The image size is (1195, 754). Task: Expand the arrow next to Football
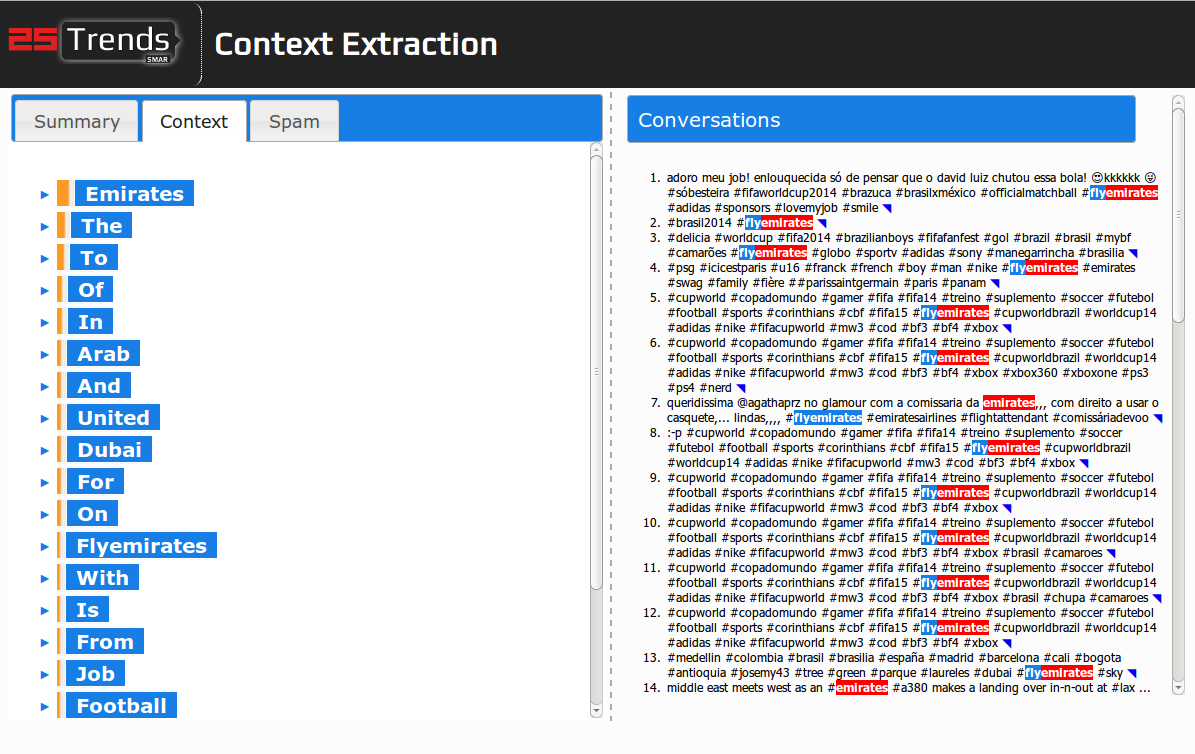[x=44, y=707]
